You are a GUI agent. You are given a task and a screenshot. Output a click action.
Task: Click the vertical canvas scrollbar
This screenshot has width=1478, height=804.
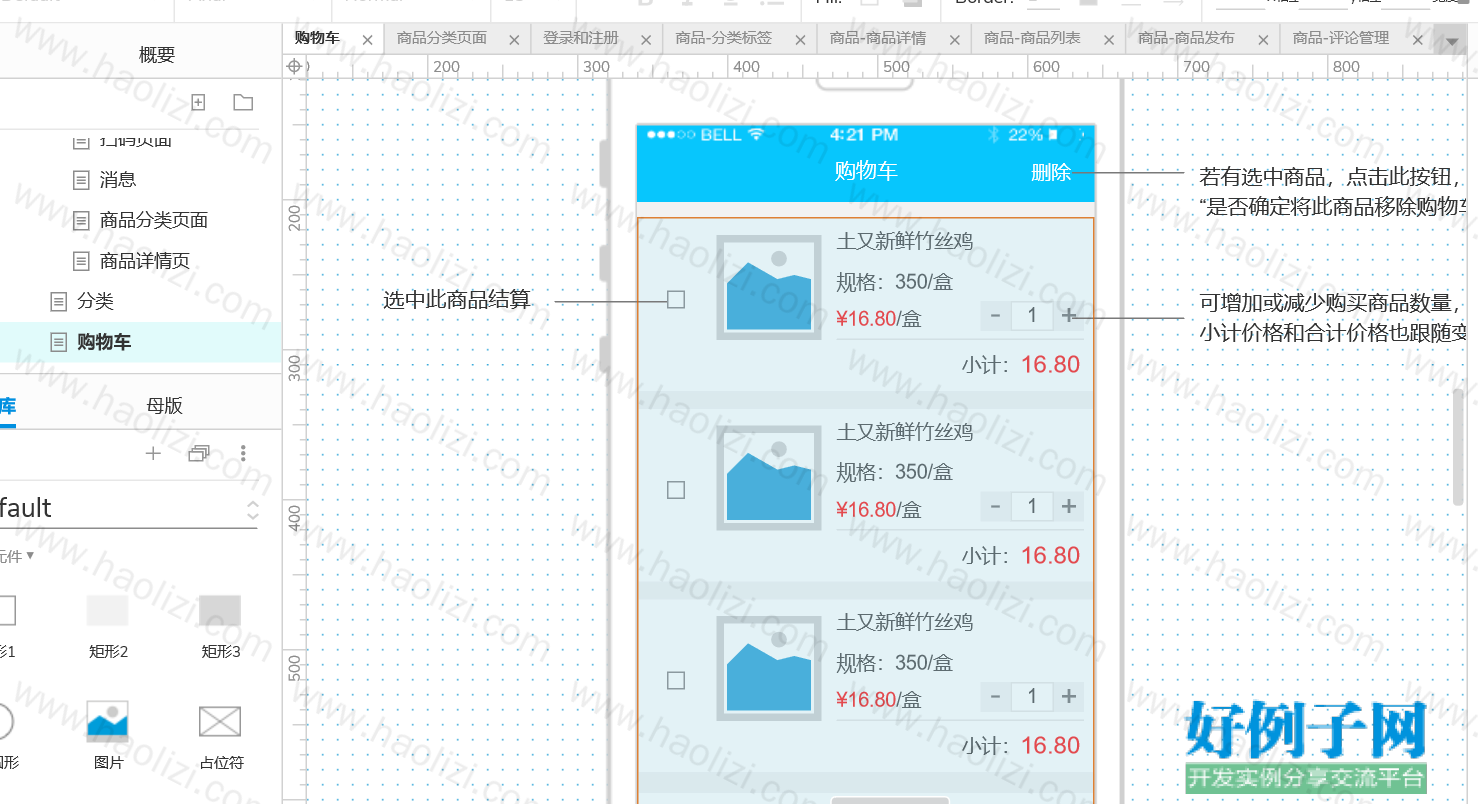tap(1458, 446)
